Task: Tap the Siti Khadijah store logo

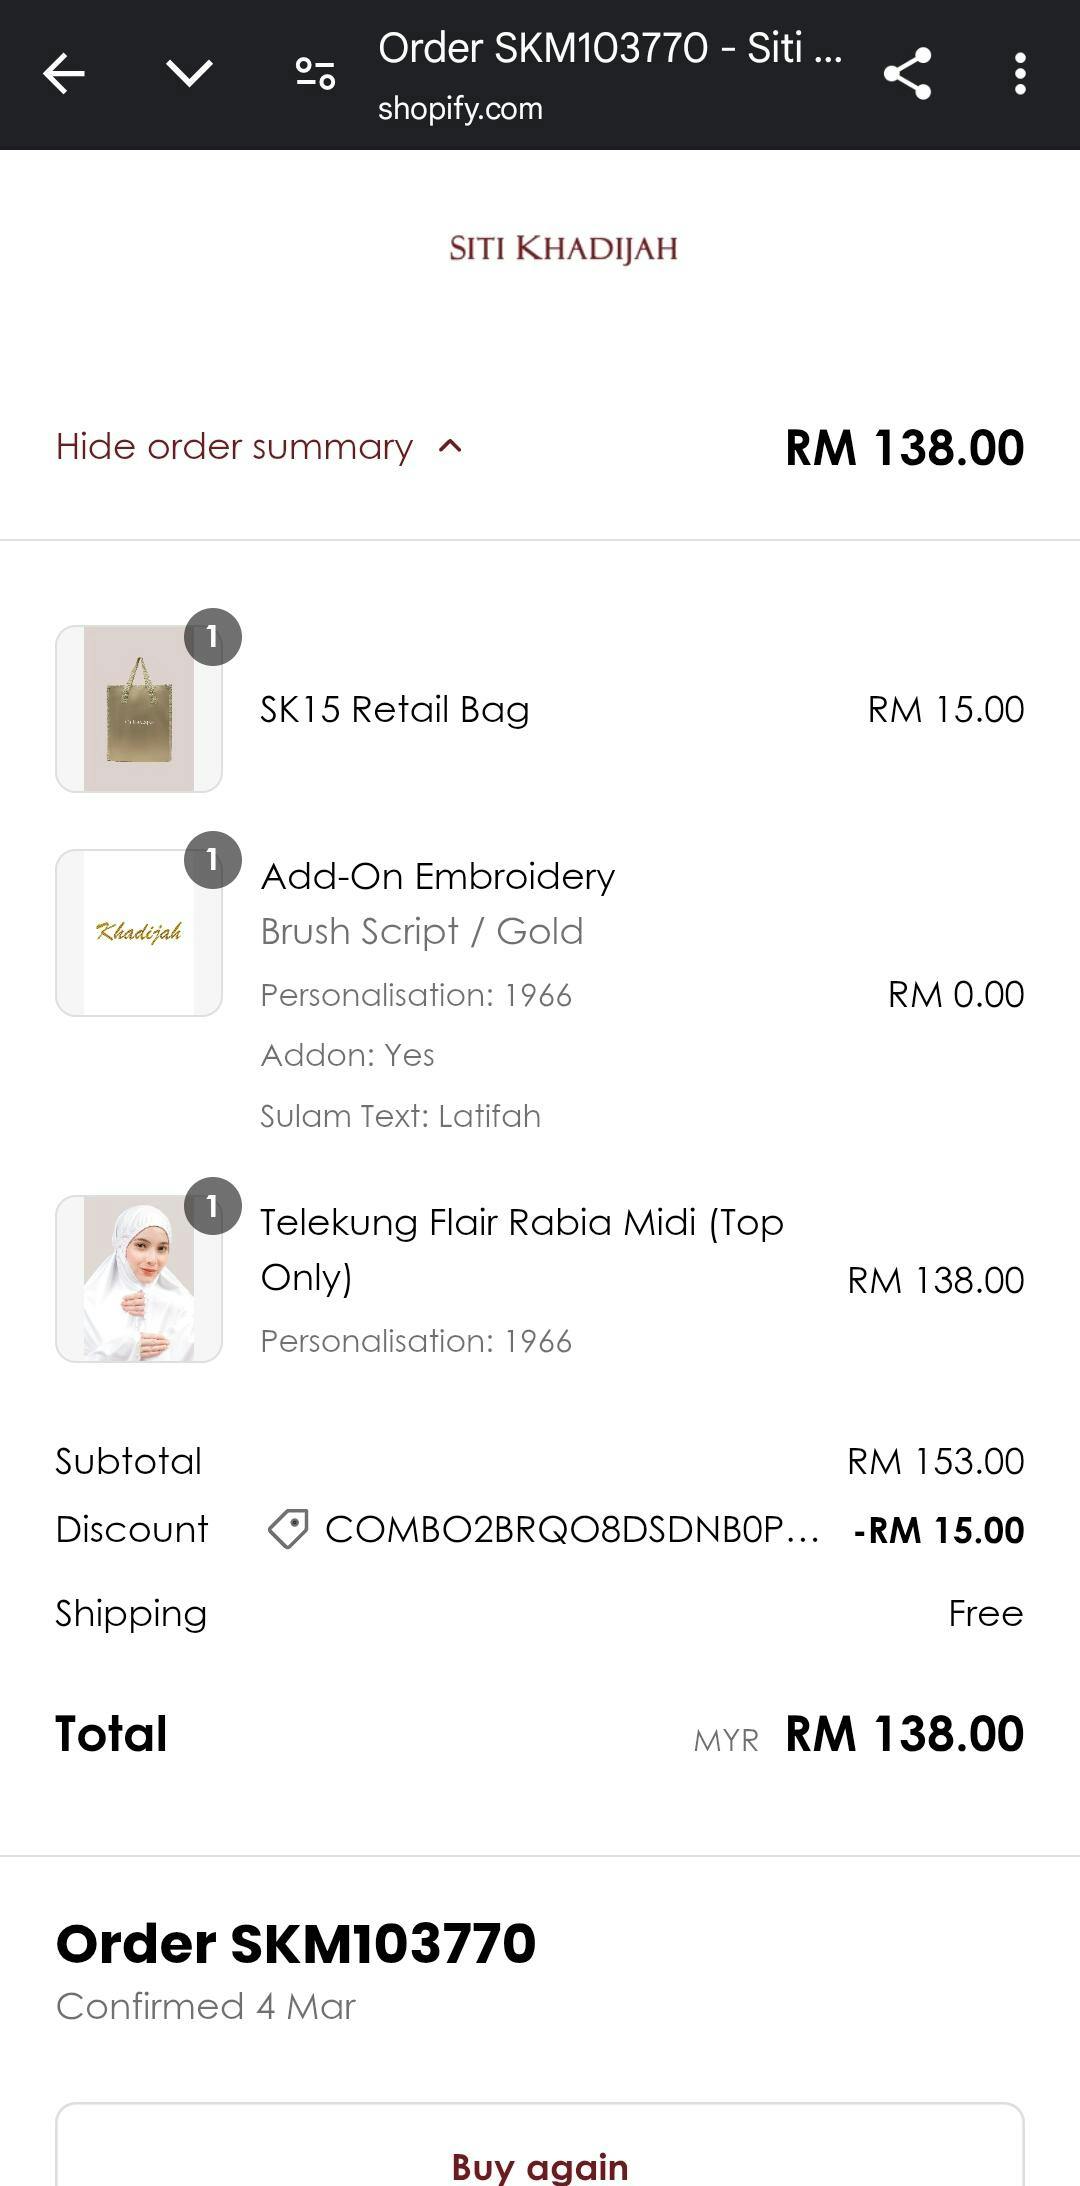Action: pos(563,248)
